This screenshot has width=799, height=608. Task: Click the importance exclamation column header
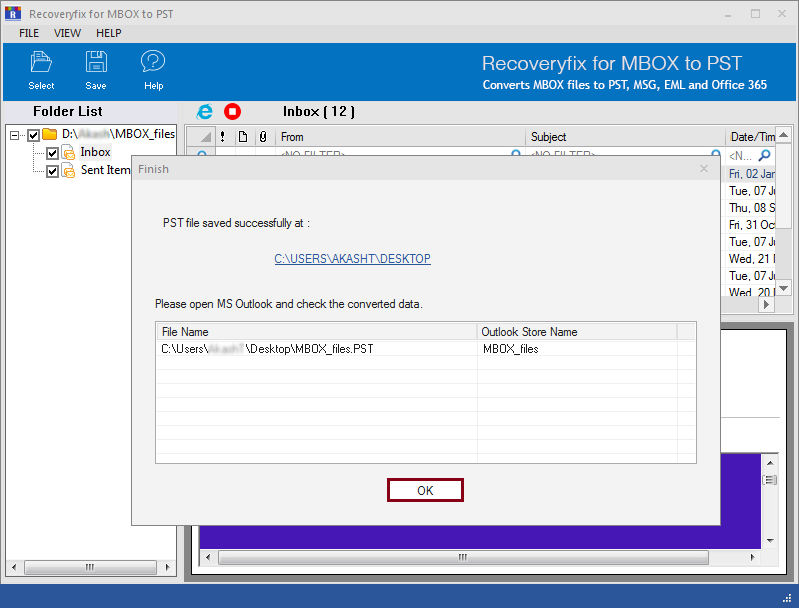[223, 137]
